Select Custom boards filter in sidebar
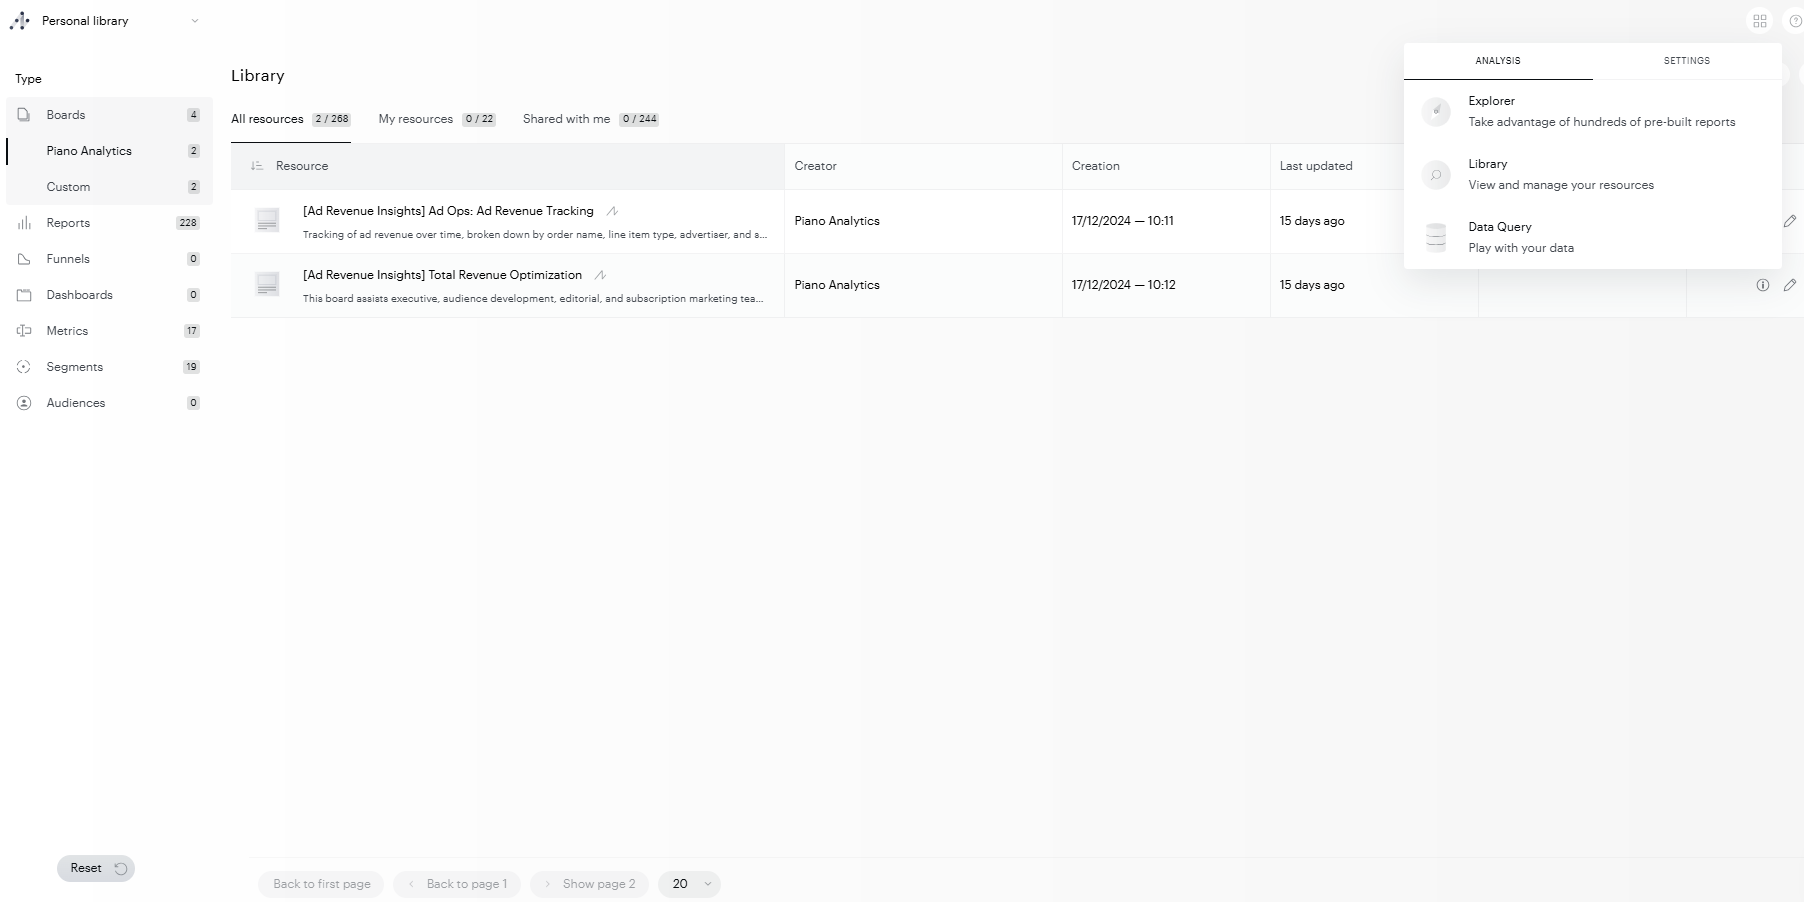Screen dimensions: 1804x902 tap(68, 187)
